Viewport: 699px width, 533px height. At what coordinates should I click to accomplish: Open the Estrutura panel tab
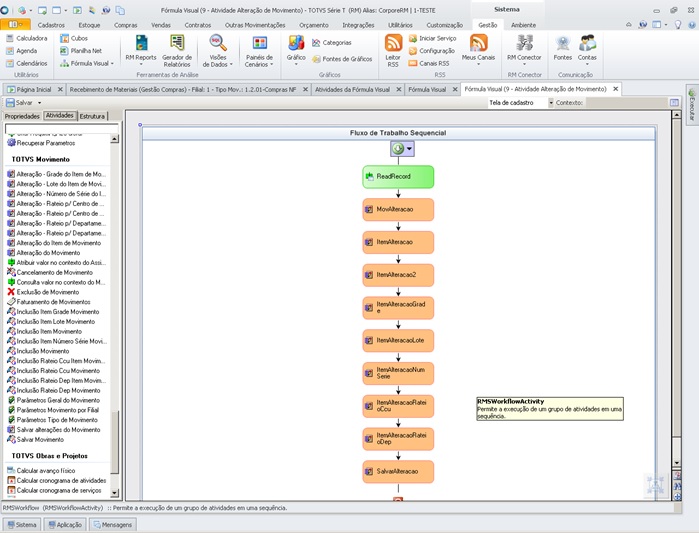pyautogui.click(x=93, y=116)
